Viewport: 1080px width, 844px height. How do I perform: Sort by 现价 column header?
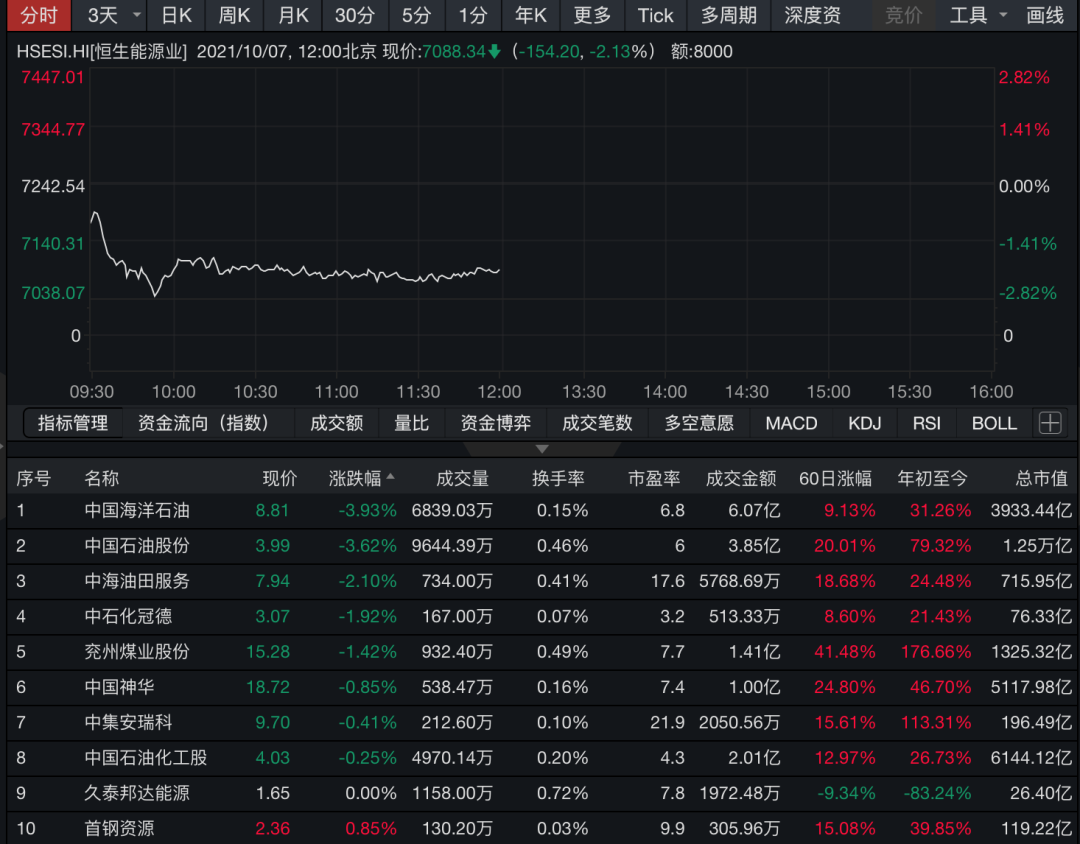click(x=280, y=478)
